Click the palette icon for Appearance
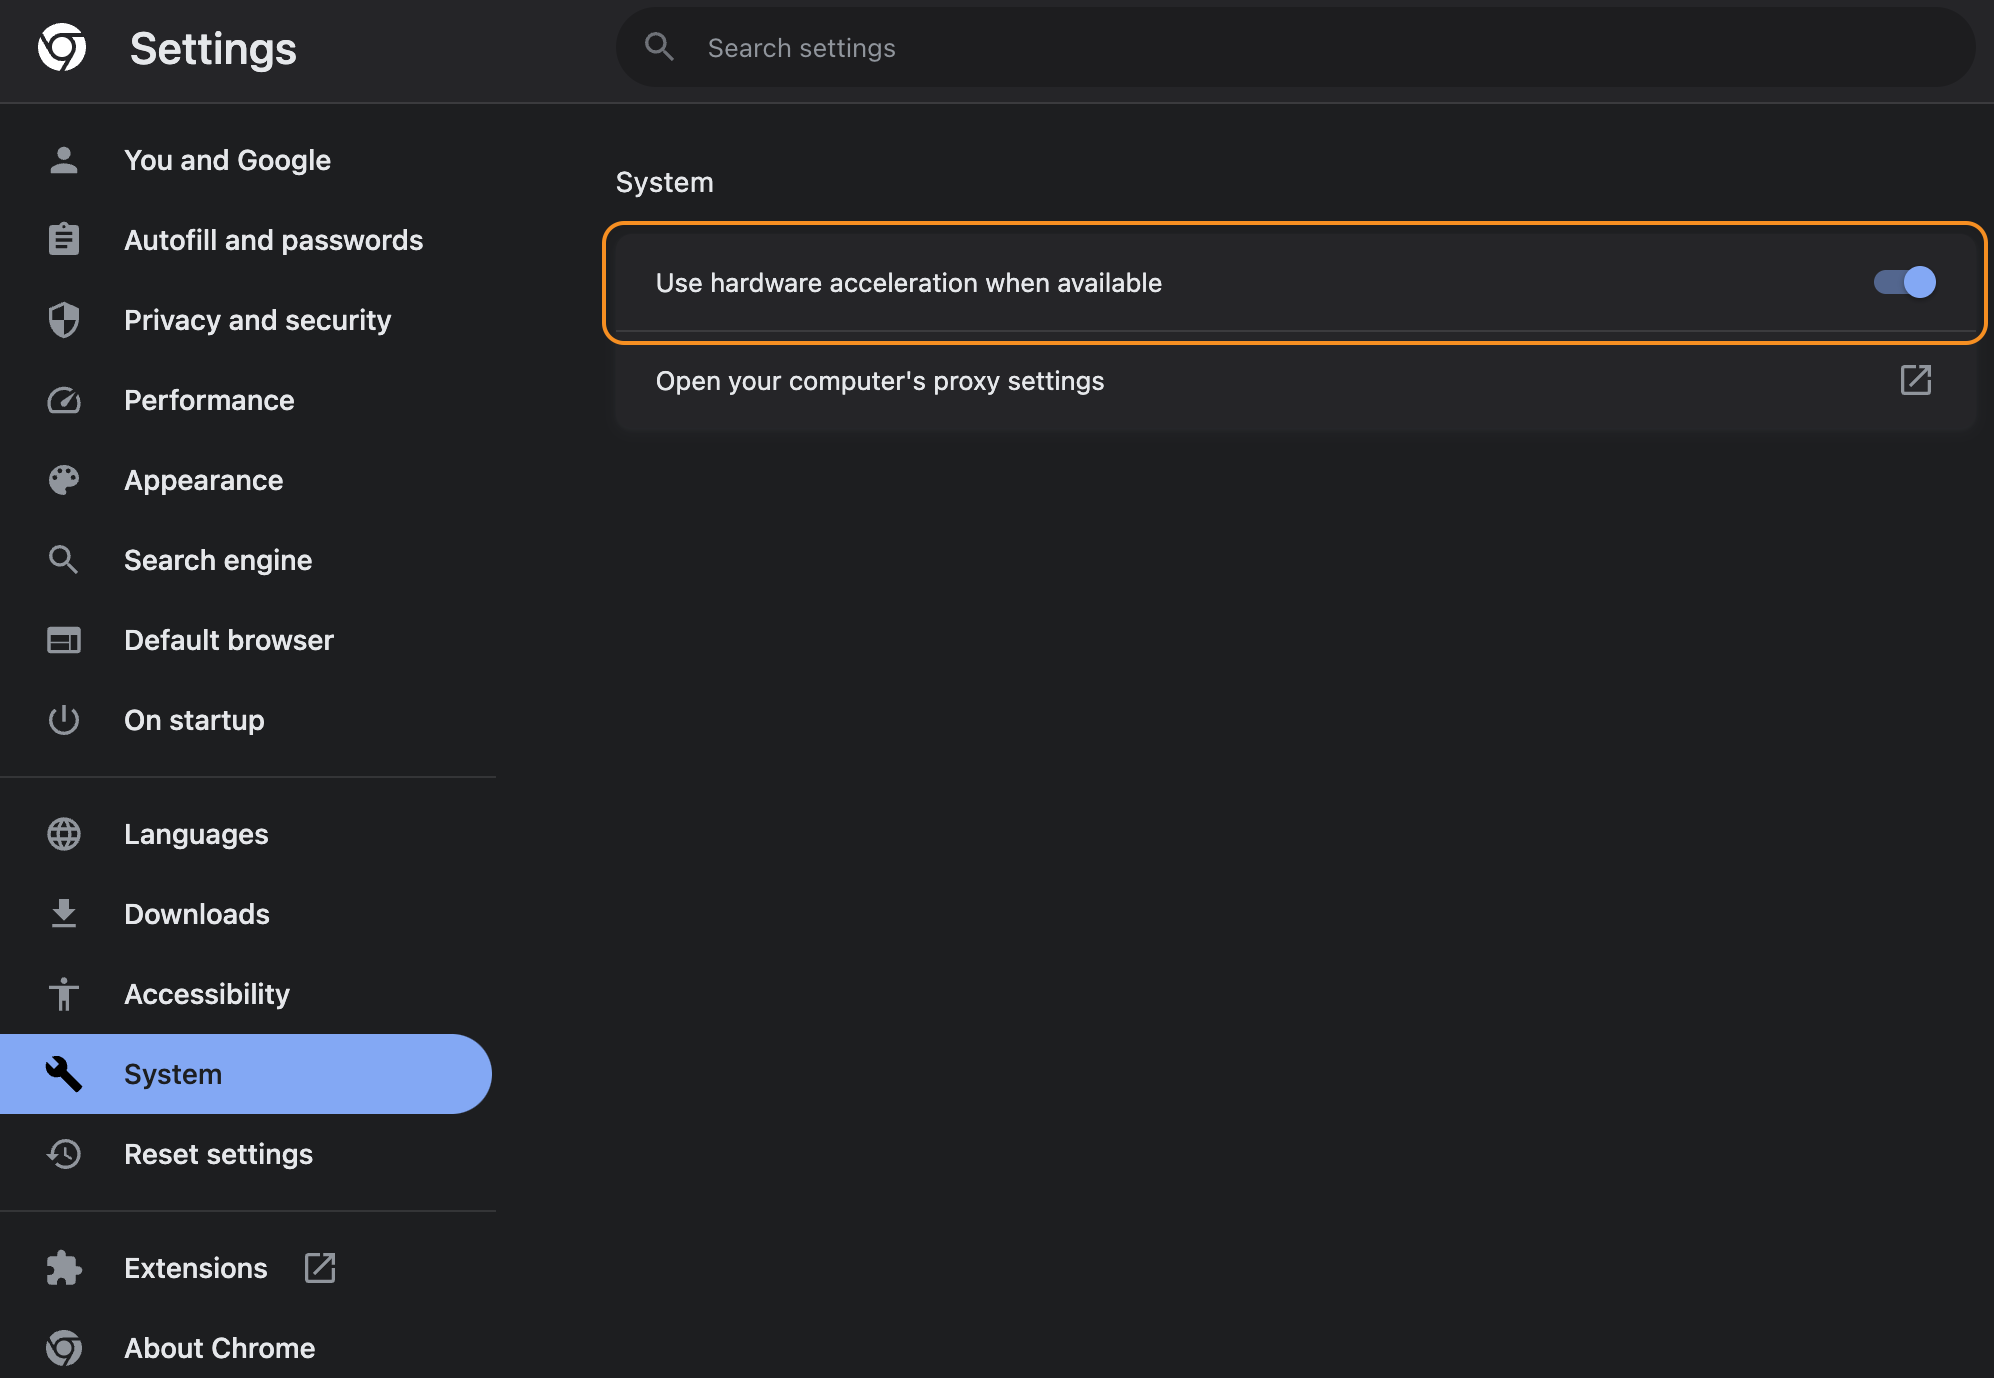Viewport: 1994px width, 1378px height. pos(64,480)
